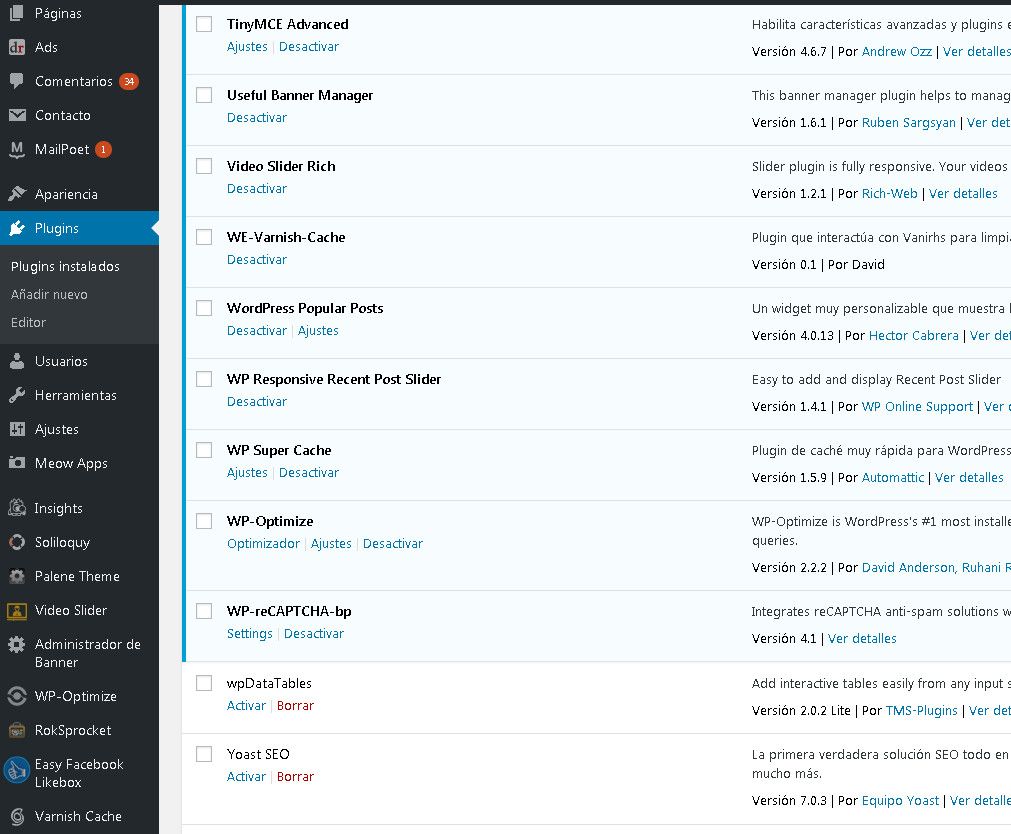
Task: Open the WP-Optimize Optimizador link
Action: (x=263, y=543)
